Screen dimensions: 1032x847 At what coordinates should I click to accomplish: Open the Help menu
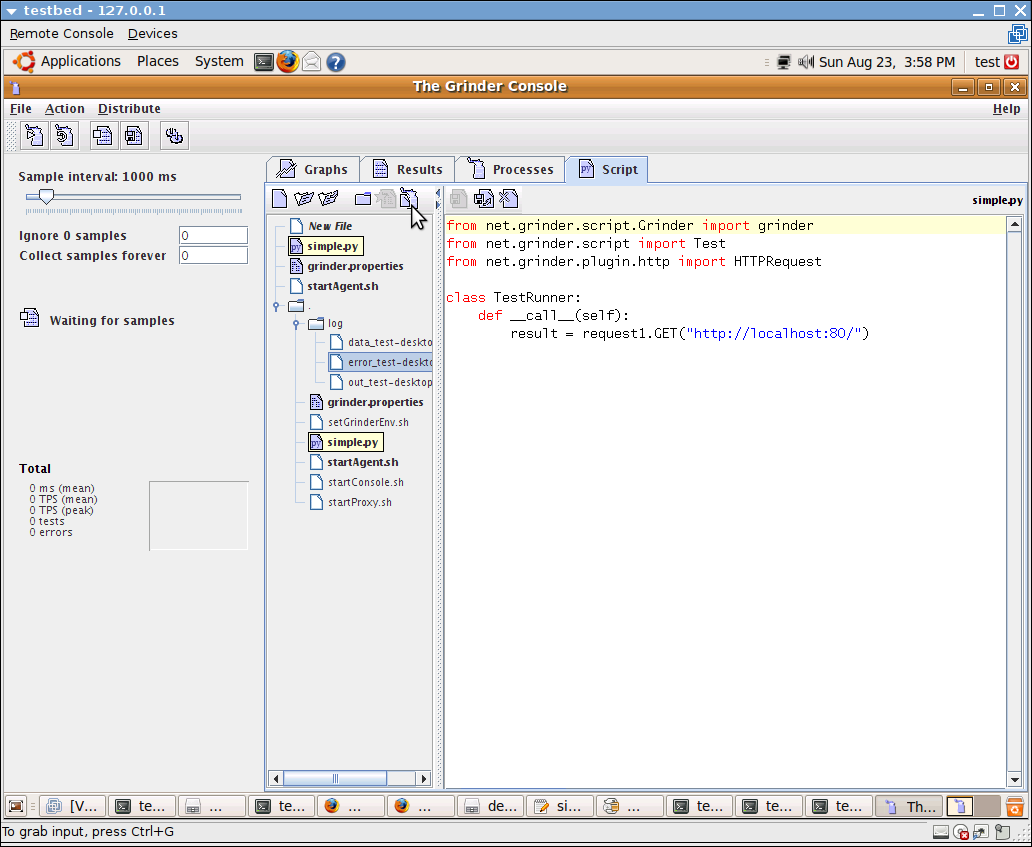[x=1006, y=109]
